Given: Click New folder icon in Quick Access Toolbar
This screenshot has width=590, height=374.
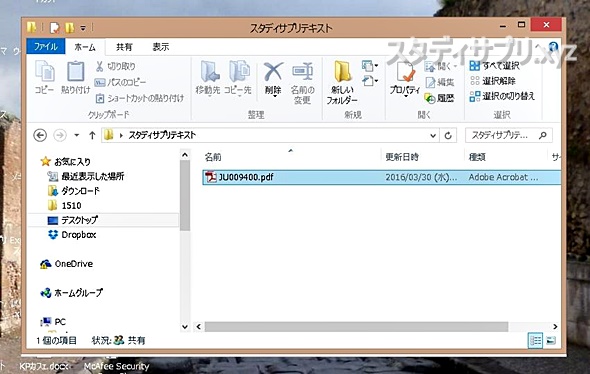Looking at the screenshot, I should (69, 27).
